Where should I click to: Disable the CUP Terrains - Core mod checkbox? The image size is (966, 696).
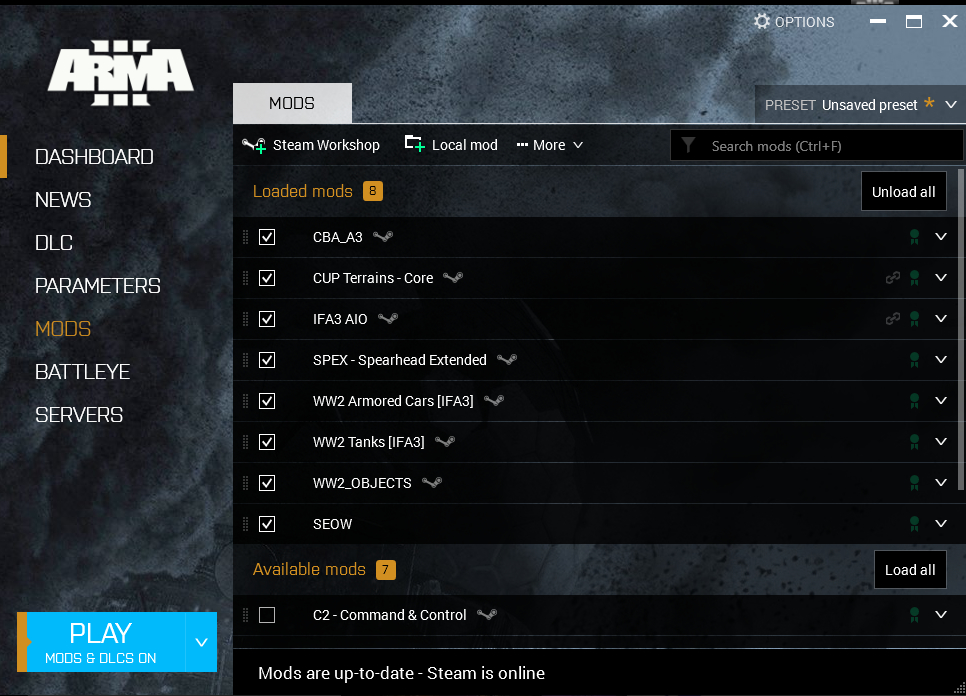point(267,278)
